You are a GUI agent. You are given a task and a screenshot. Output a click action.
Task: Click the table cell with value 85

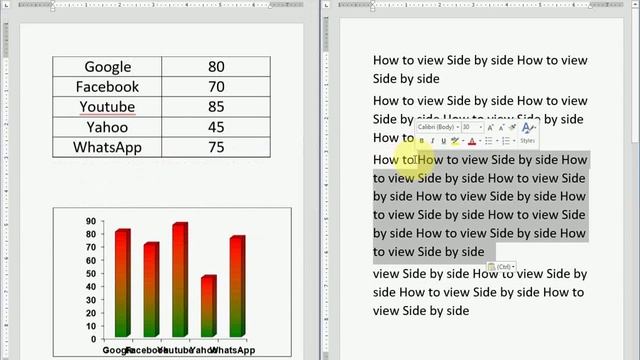click(x=216, y=107)
